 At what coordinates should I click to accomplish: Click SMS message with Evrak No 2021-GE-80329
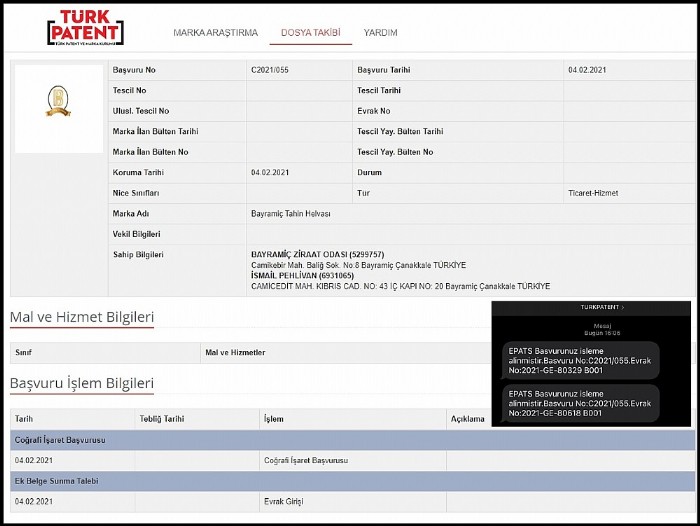pyautogui.click(x=580, y=361)
